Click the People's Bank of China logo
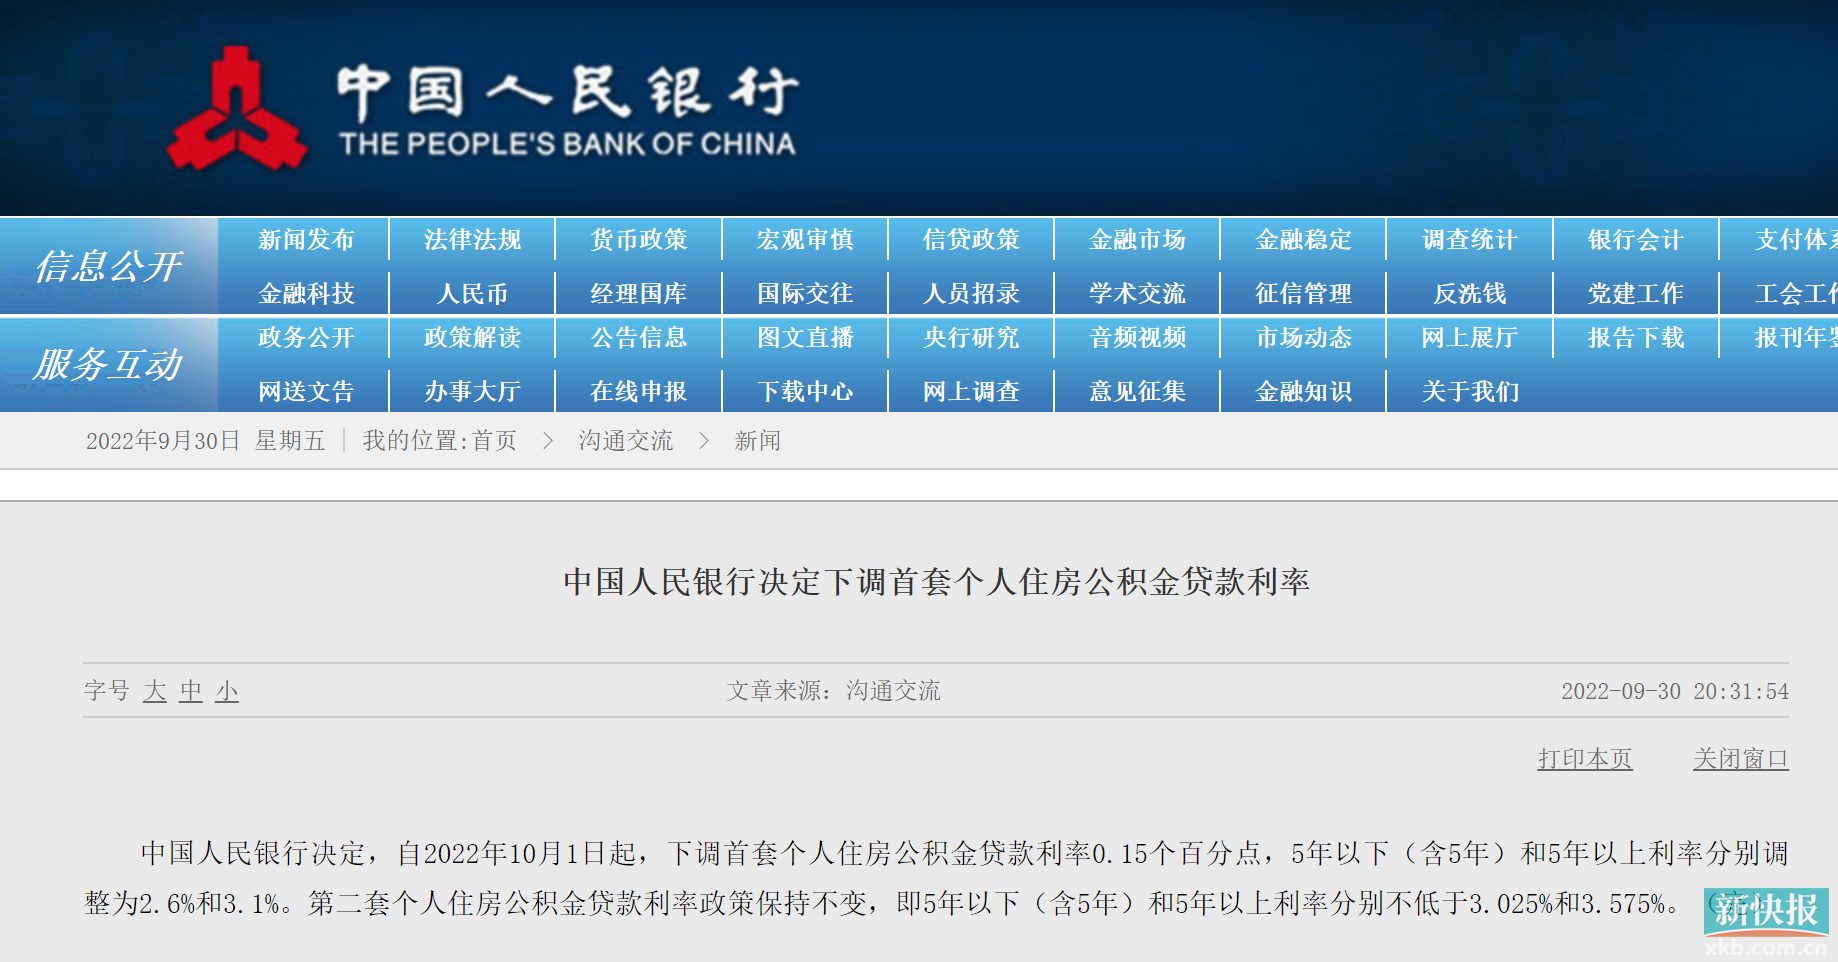Viewport: 1838px width, 962px height. (x=240, y=105)
